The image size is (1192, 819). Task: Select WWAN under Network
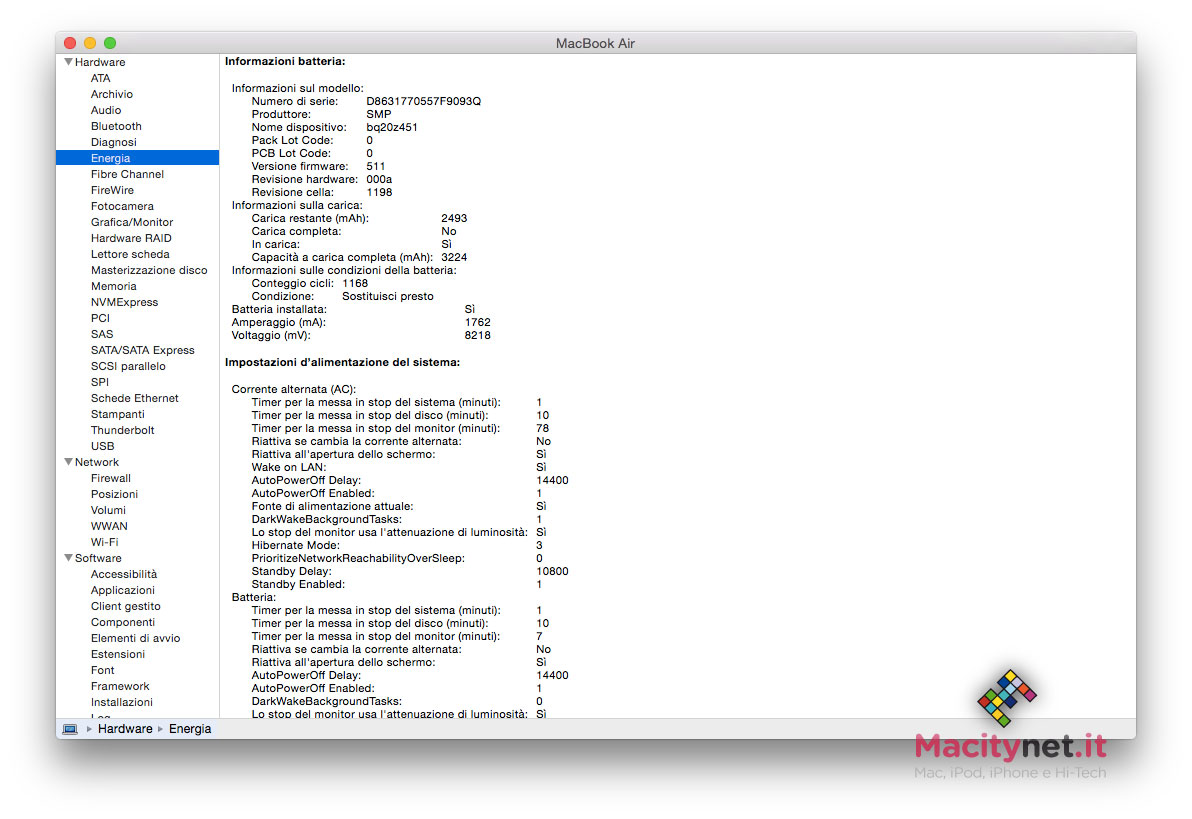click(109, 525)
